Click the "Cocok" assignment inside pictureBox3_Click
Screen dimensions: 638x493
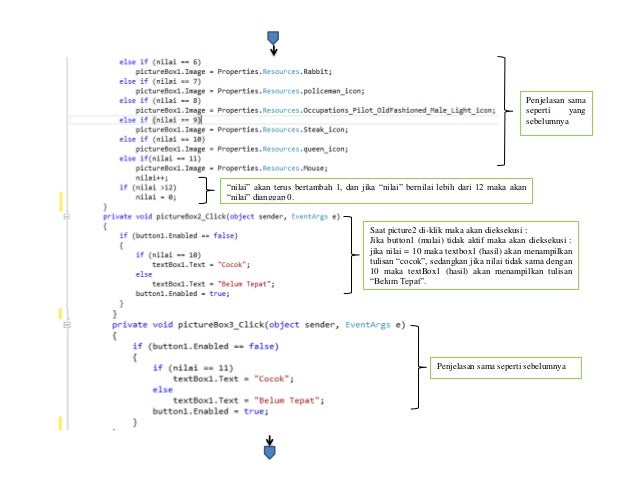[x=234, y=379]
